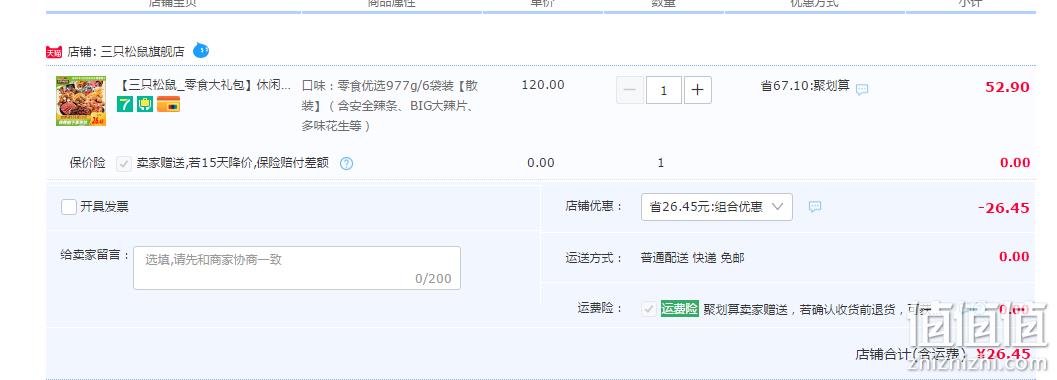Increase quantity with the plus button

tap(698, 90)
